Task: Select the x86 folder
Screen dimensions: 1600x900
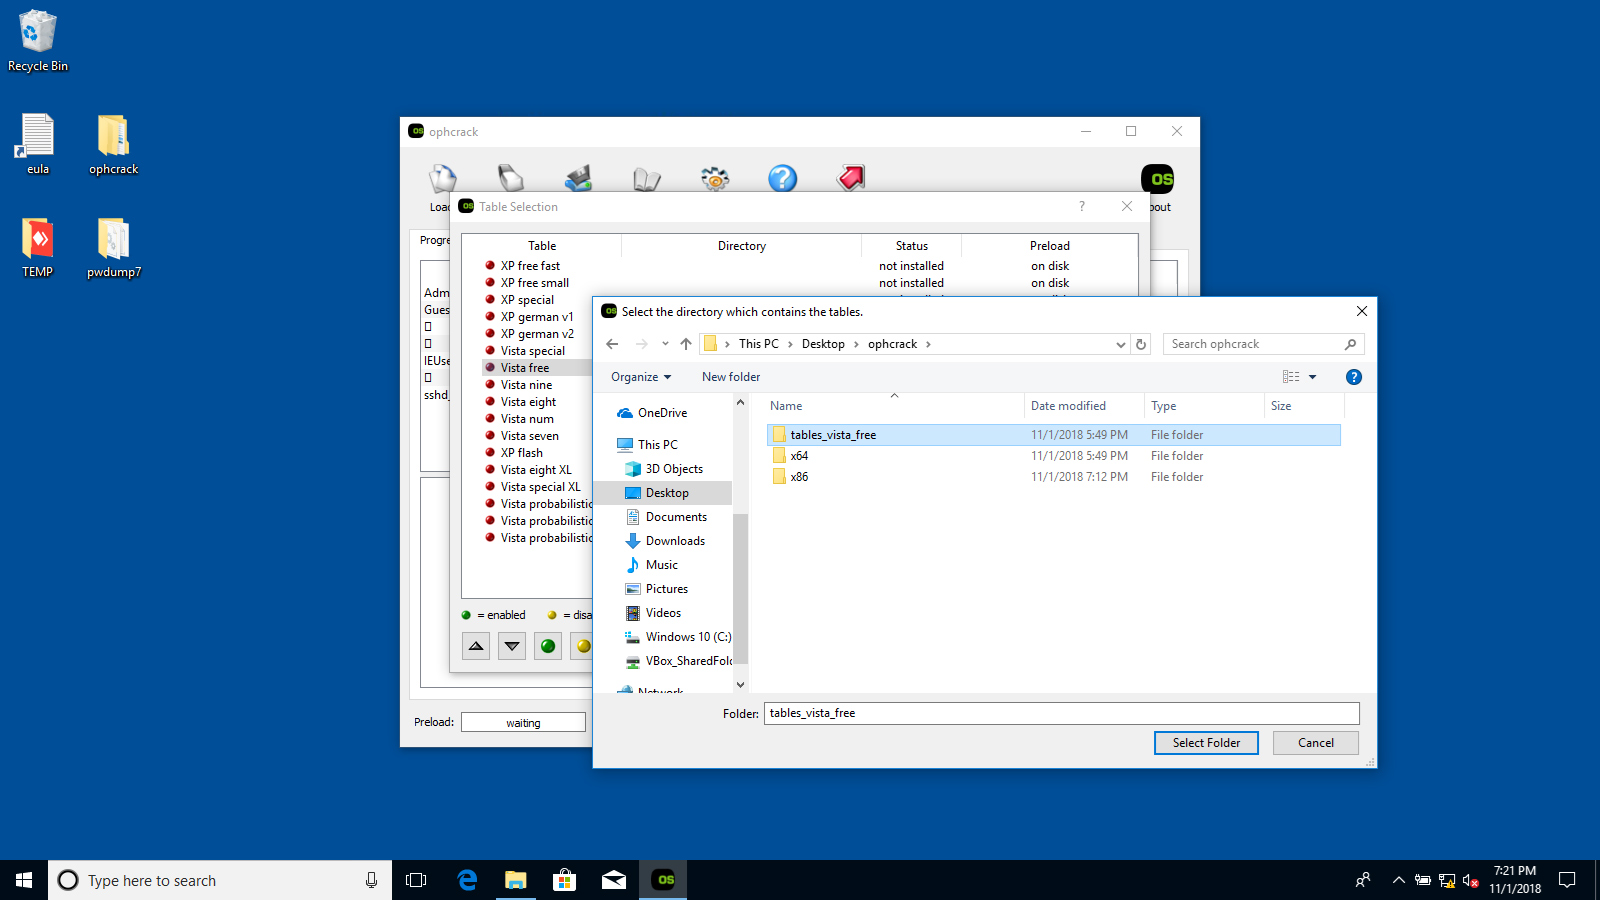Action: coord(1054,477)
